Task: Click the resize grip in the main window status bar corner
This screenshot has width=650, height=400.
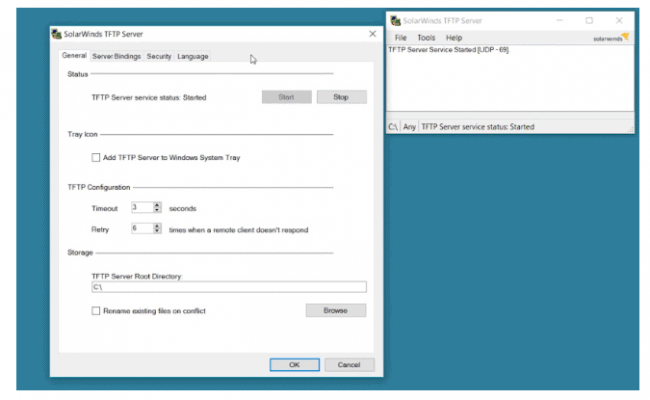Action: coord(631,130)
